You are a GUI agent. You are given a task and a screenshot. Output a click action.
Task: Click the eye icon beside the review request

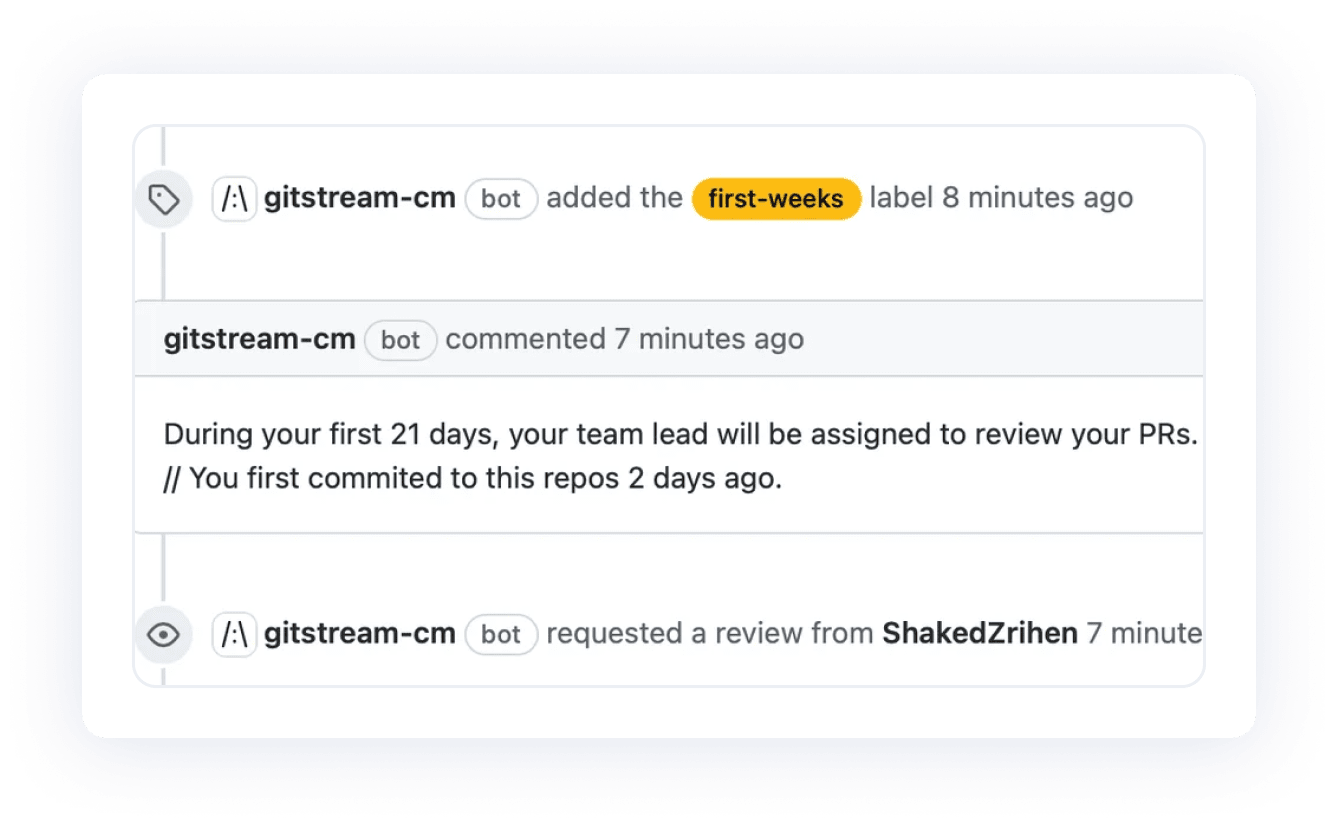163,634
